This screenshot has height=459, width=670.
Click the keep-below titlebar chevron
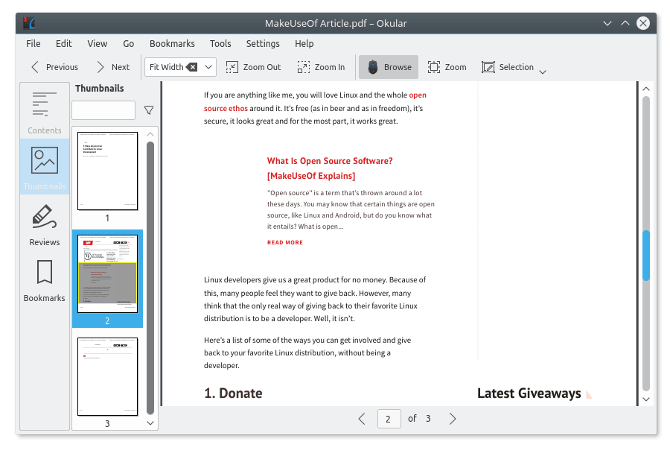pyautogui.click(x=607, y=23)
